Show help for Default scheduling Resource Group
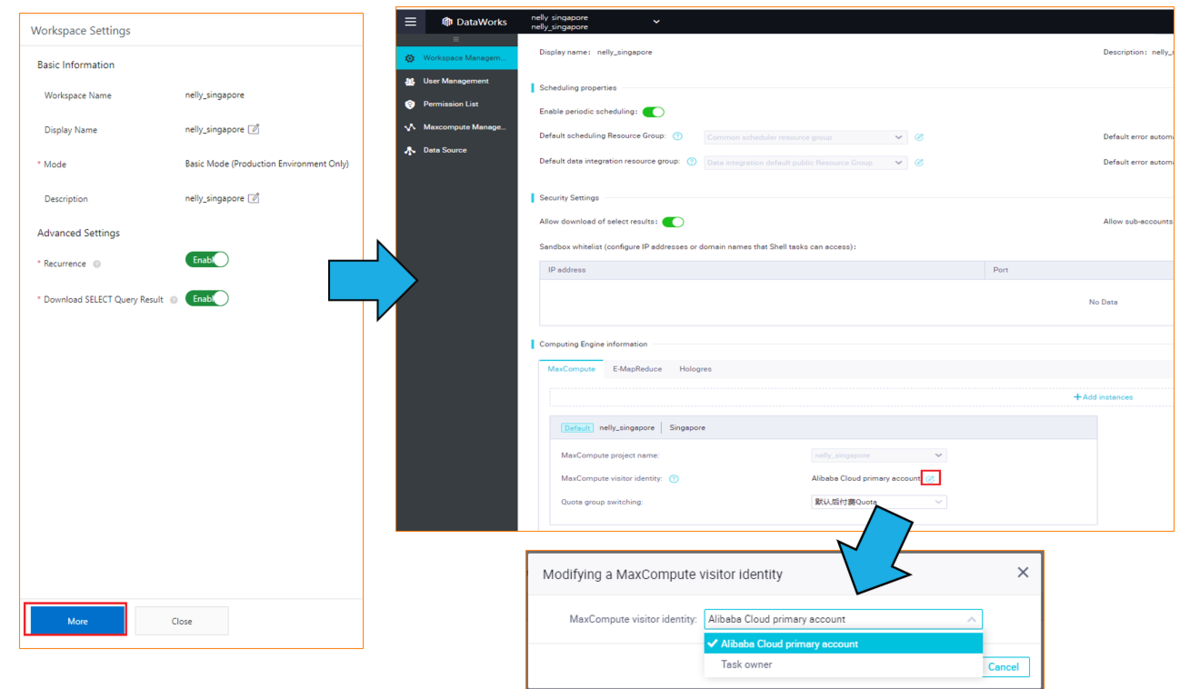 678,136
